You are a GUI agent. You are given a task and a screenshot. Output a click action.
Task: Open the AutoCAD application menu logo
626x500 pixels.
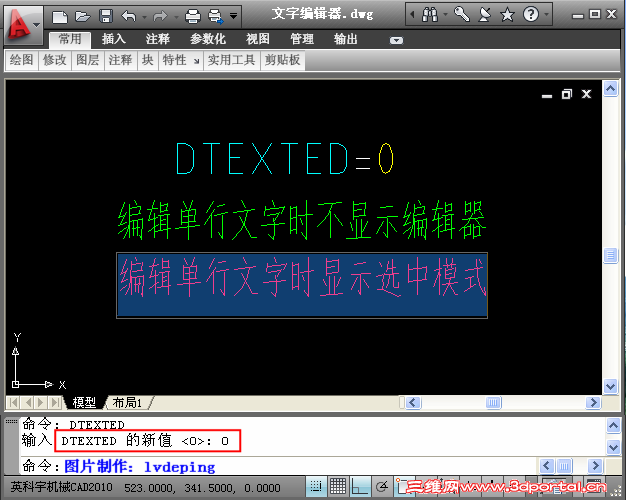(22, 25)
